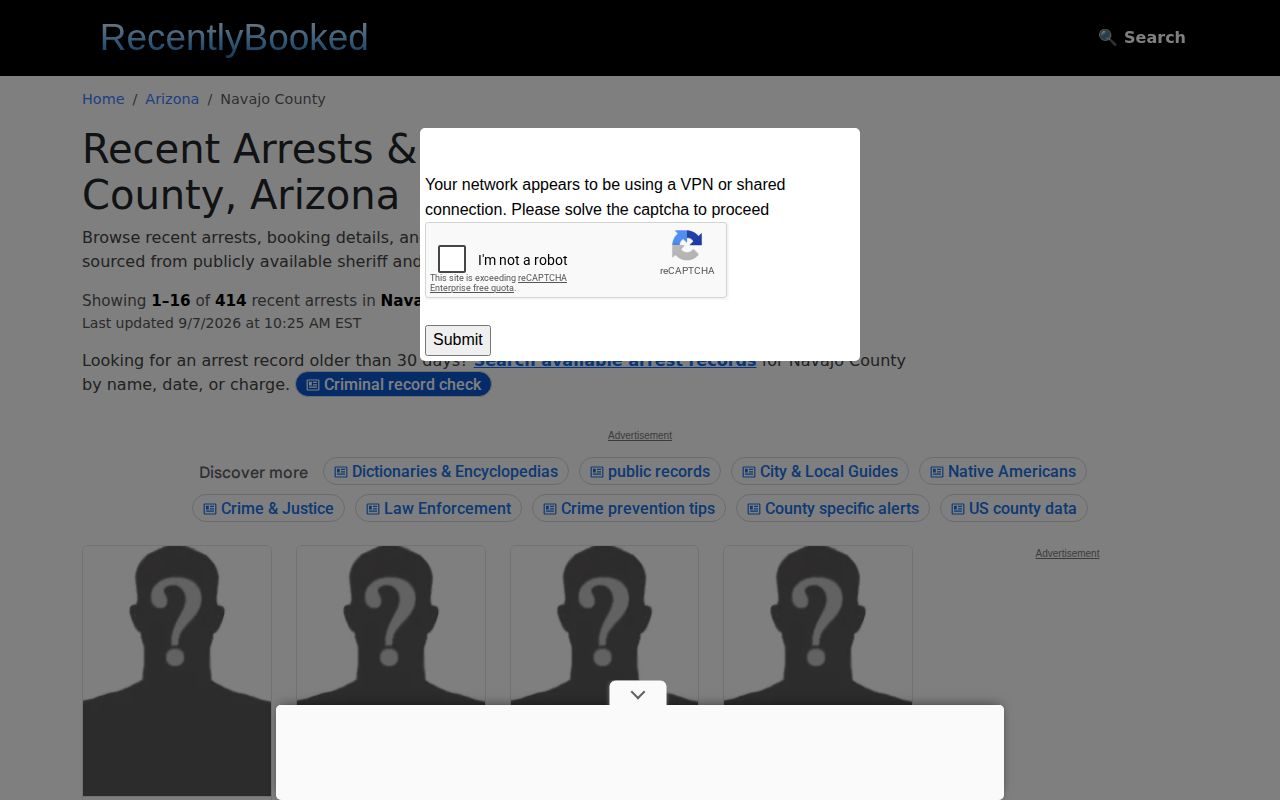This screenshot has width=1280, height=800.
Task: Click the icon on Criminal record check pill
Action: pos(313,385)
